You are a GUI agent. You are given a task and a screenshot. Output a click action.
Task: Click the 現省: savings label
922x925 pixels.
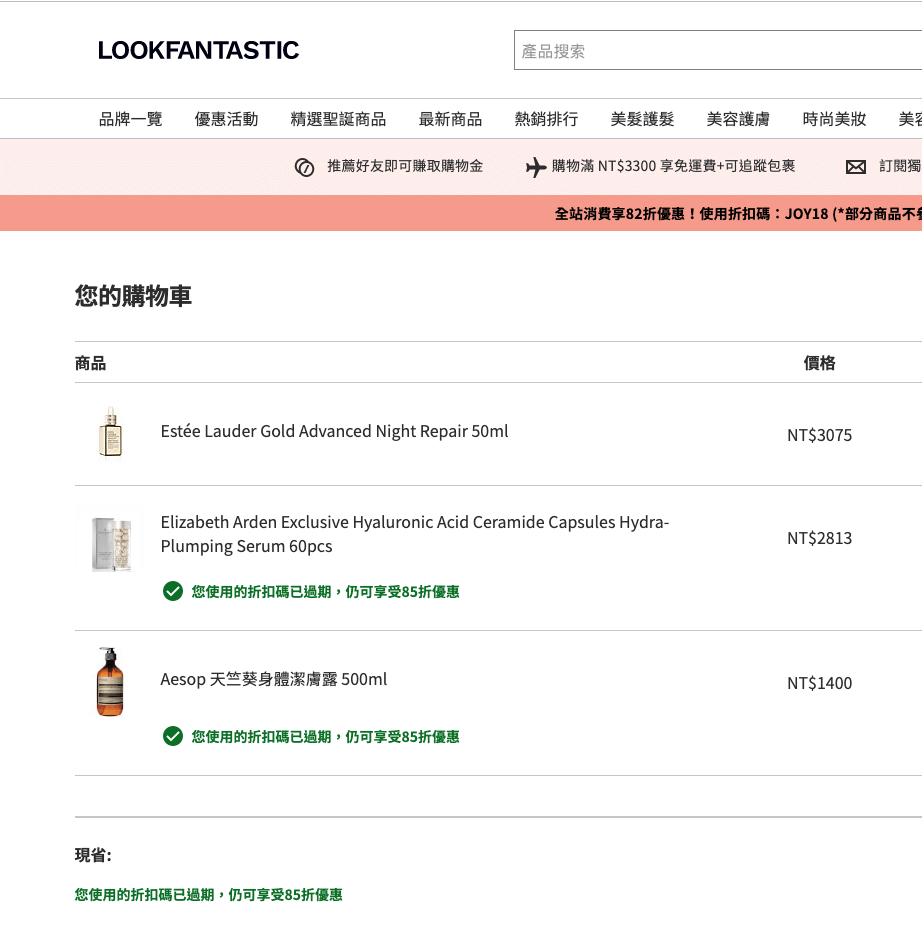(93, 855)
